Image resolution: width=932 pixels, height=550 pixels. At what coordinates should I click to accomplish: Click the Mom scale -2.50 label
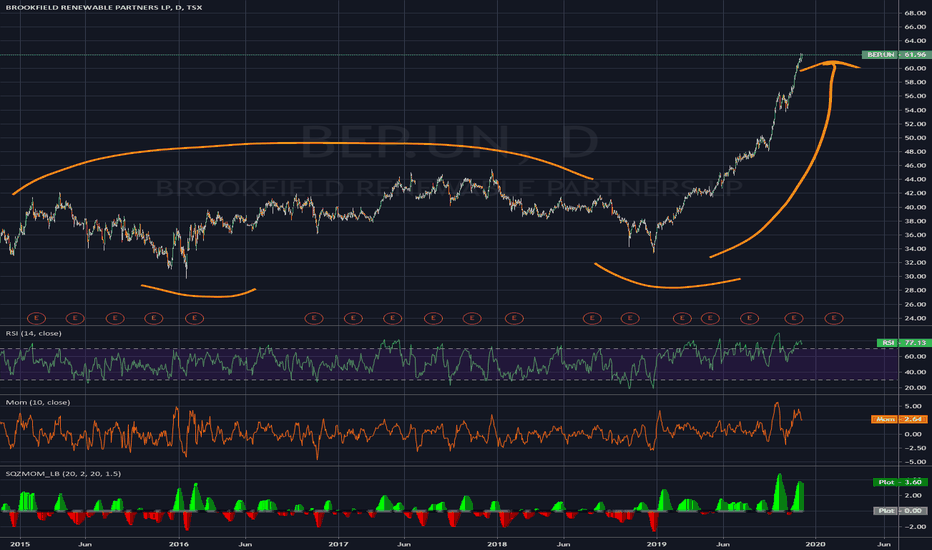coord(915,448)
